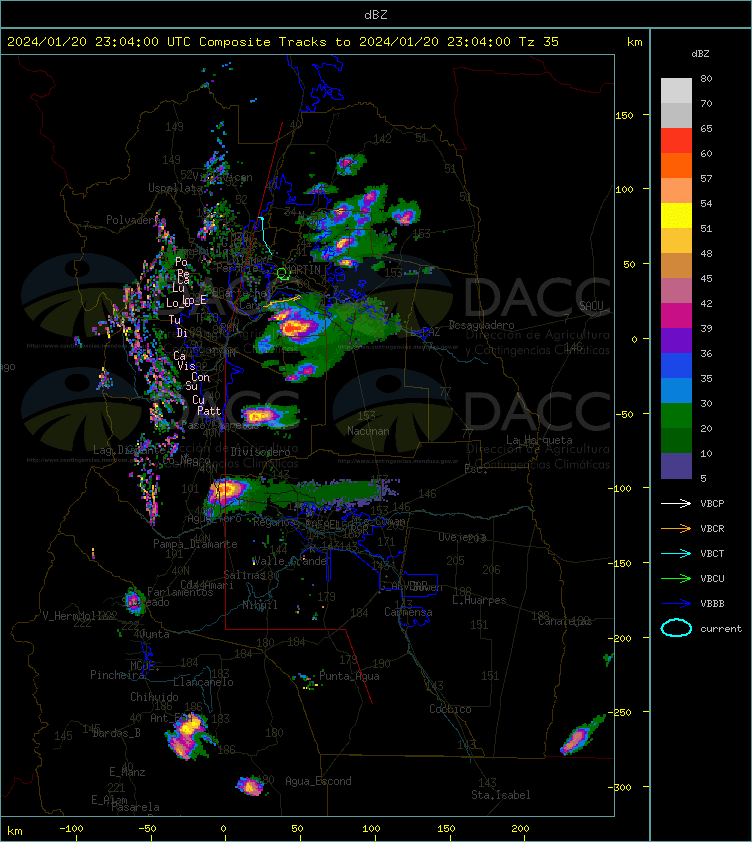752x842 pixels.
Task: Click the 'current' legend label
Action: click(x=721, y=629)
